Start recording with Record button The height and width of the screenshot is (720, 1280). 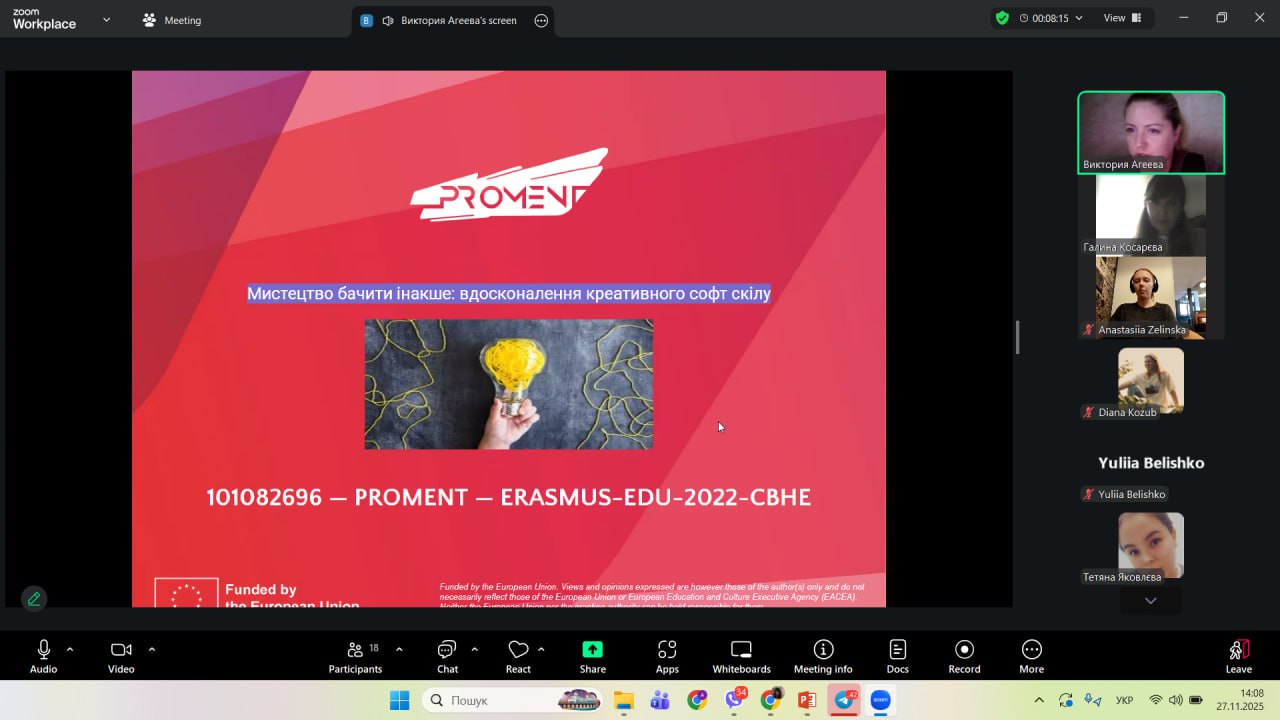(x=964, y=656)
